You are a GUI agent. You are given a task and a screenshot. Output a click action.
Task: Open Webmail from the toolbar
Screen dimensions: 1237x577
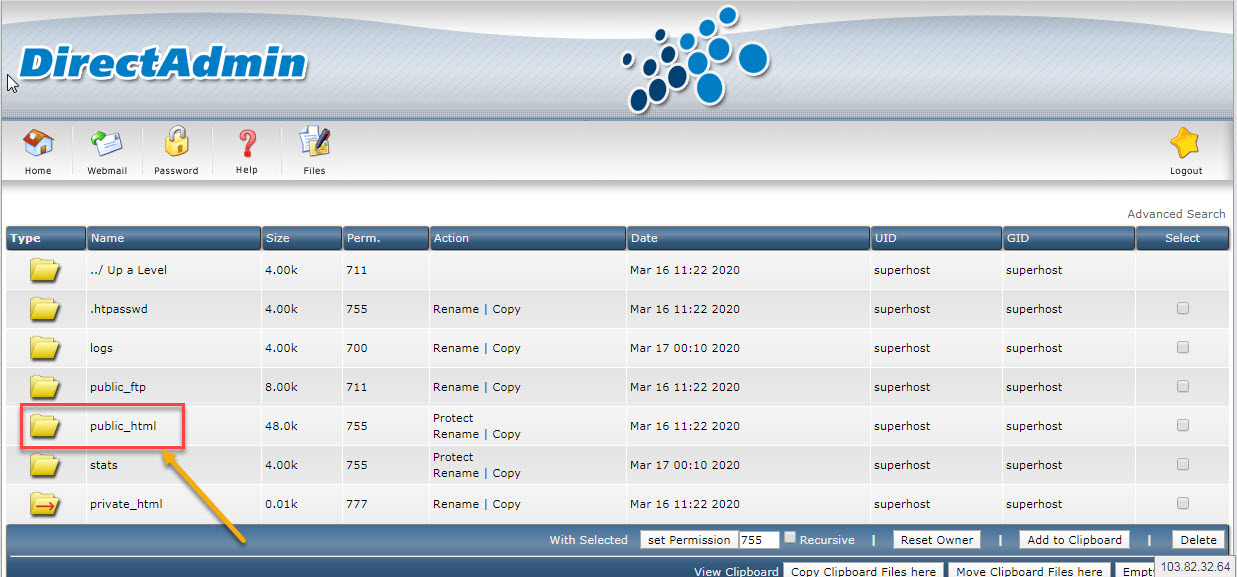click(107, 145)
